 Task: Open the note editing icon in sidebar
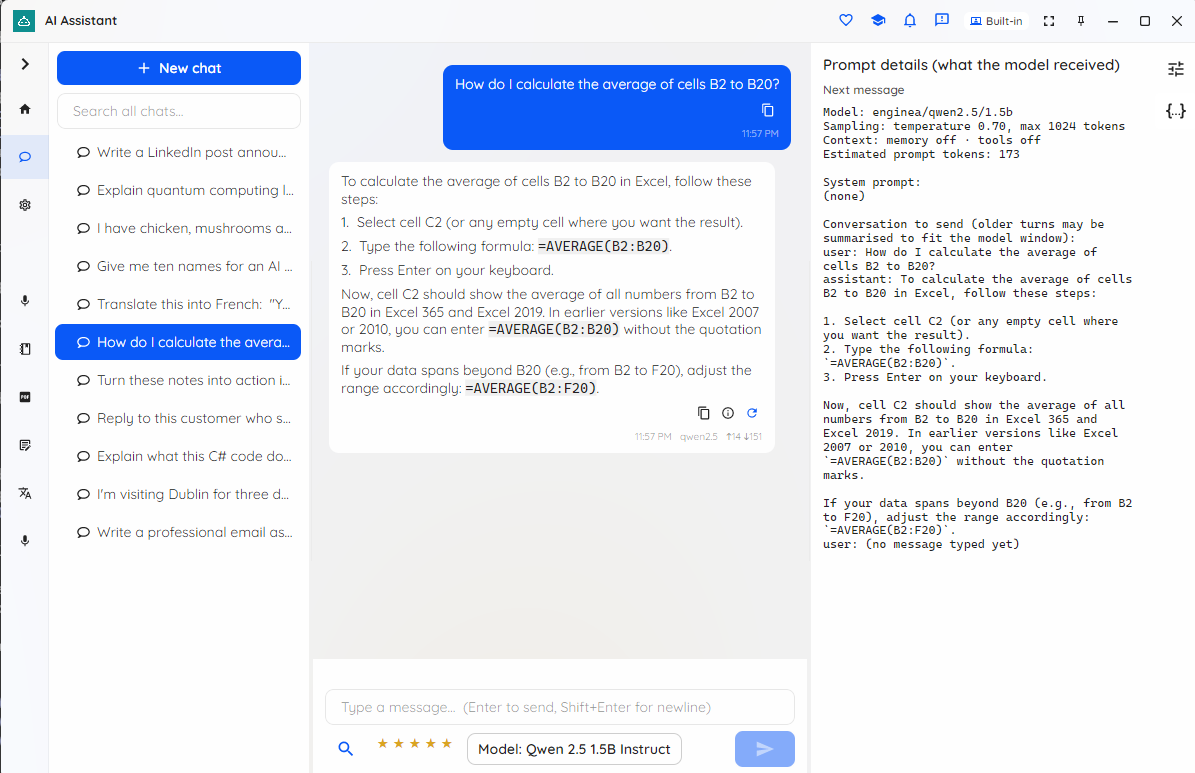click(25, 445)
